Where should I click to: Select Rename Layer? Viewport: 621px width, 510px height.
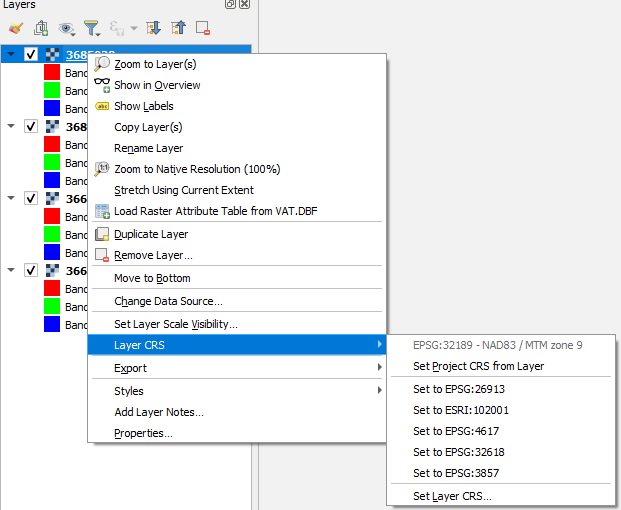coord(237,148)
